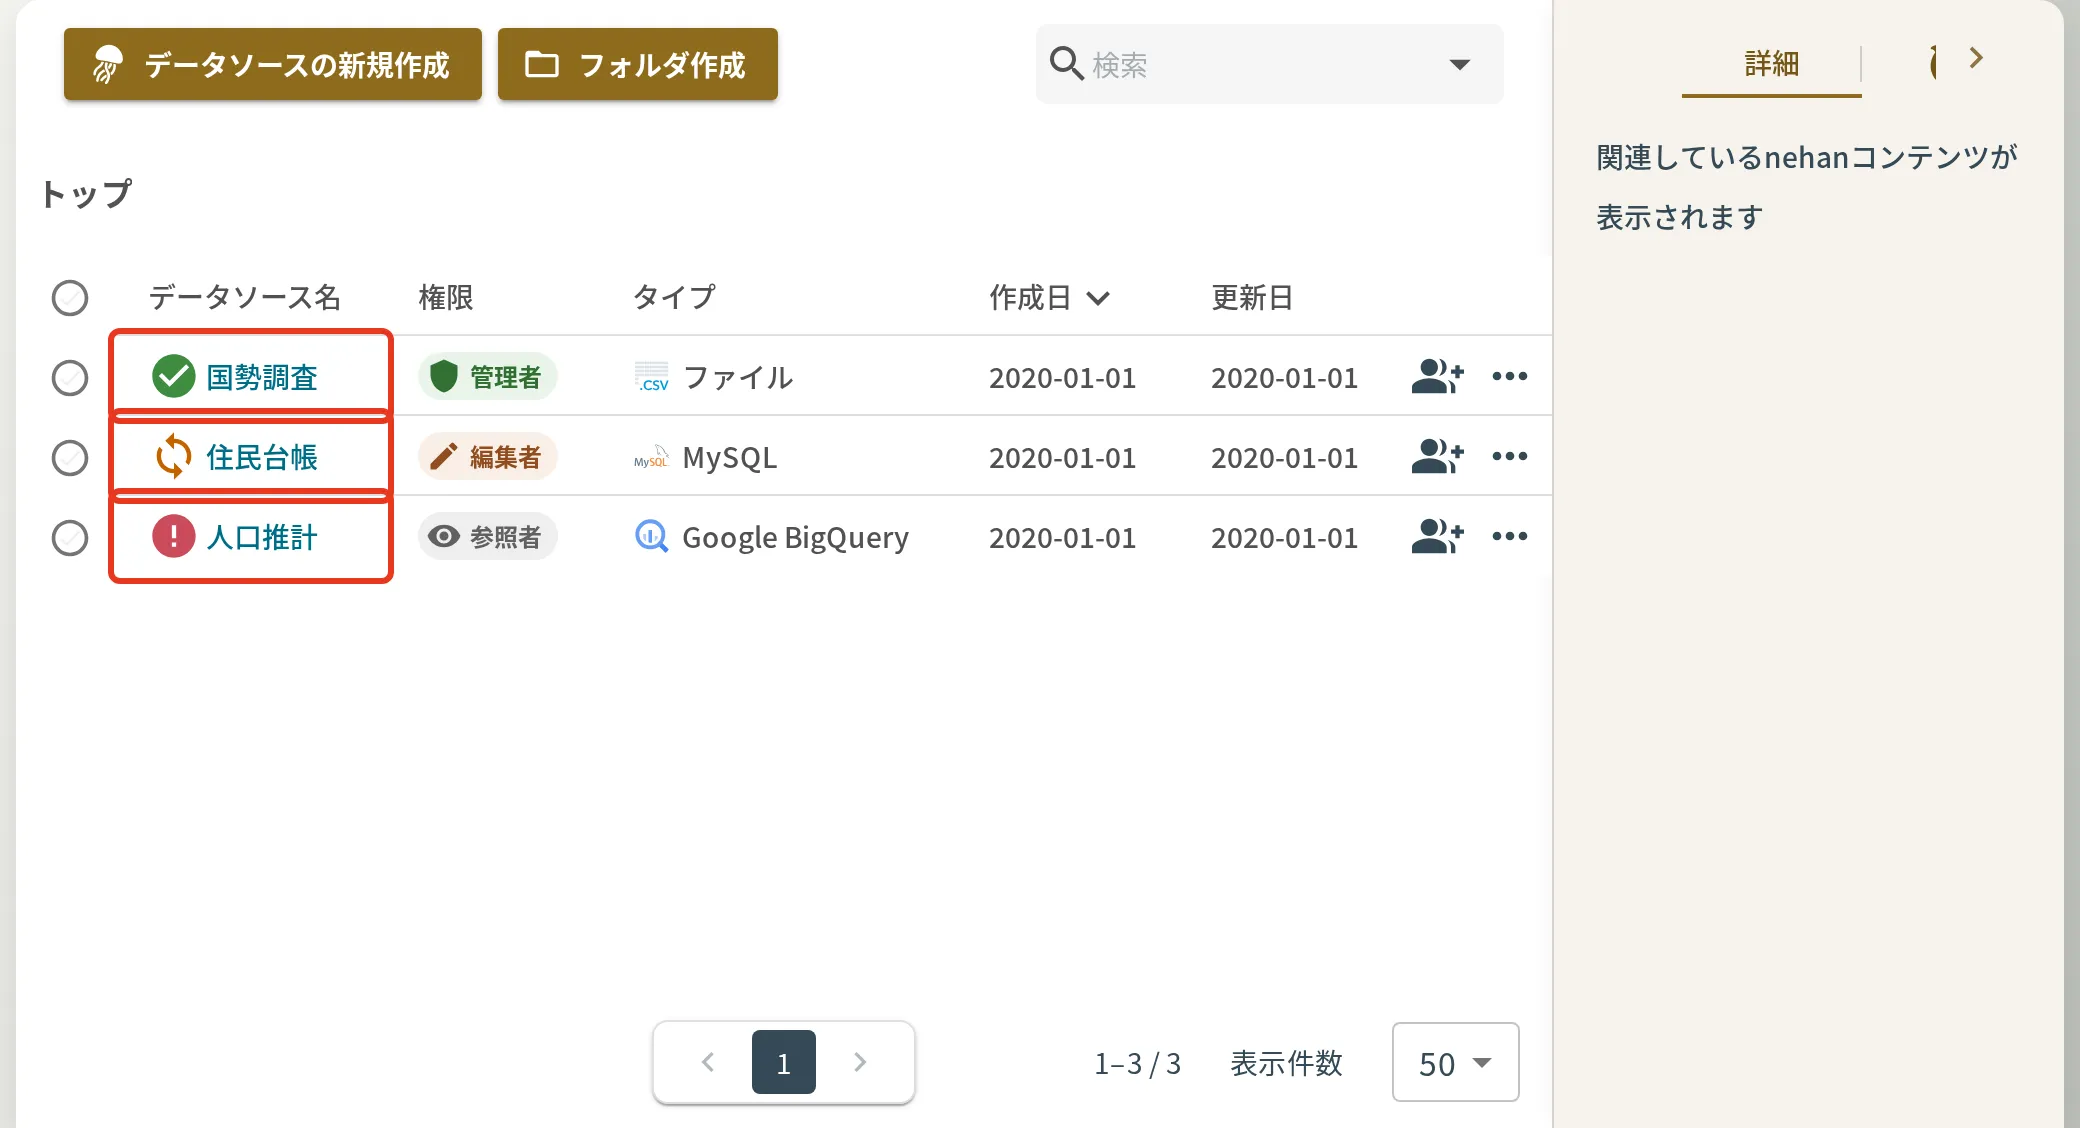The width and height of the screenshot is (2080, 1128).
Task: Click the 権限 column header
Action: pyautogui.click(x=446, y=297)
